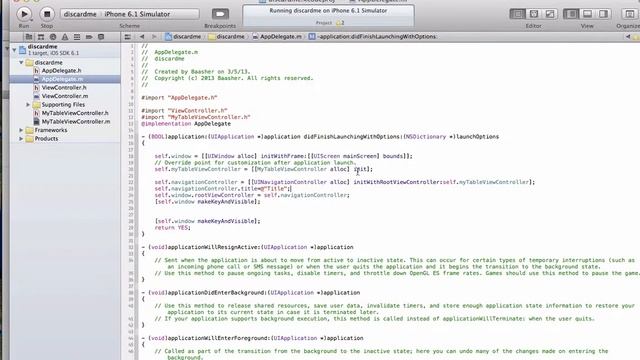Open the Organizer window
This screenshot has height=360, width=640.
click(630, 14)
